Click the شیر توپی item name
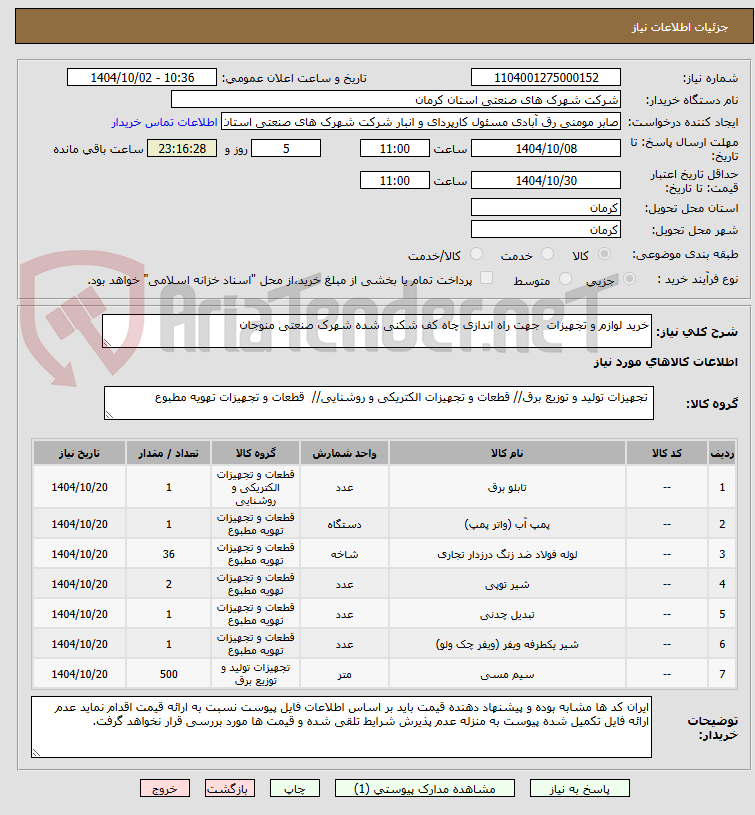 pos(507,585)
